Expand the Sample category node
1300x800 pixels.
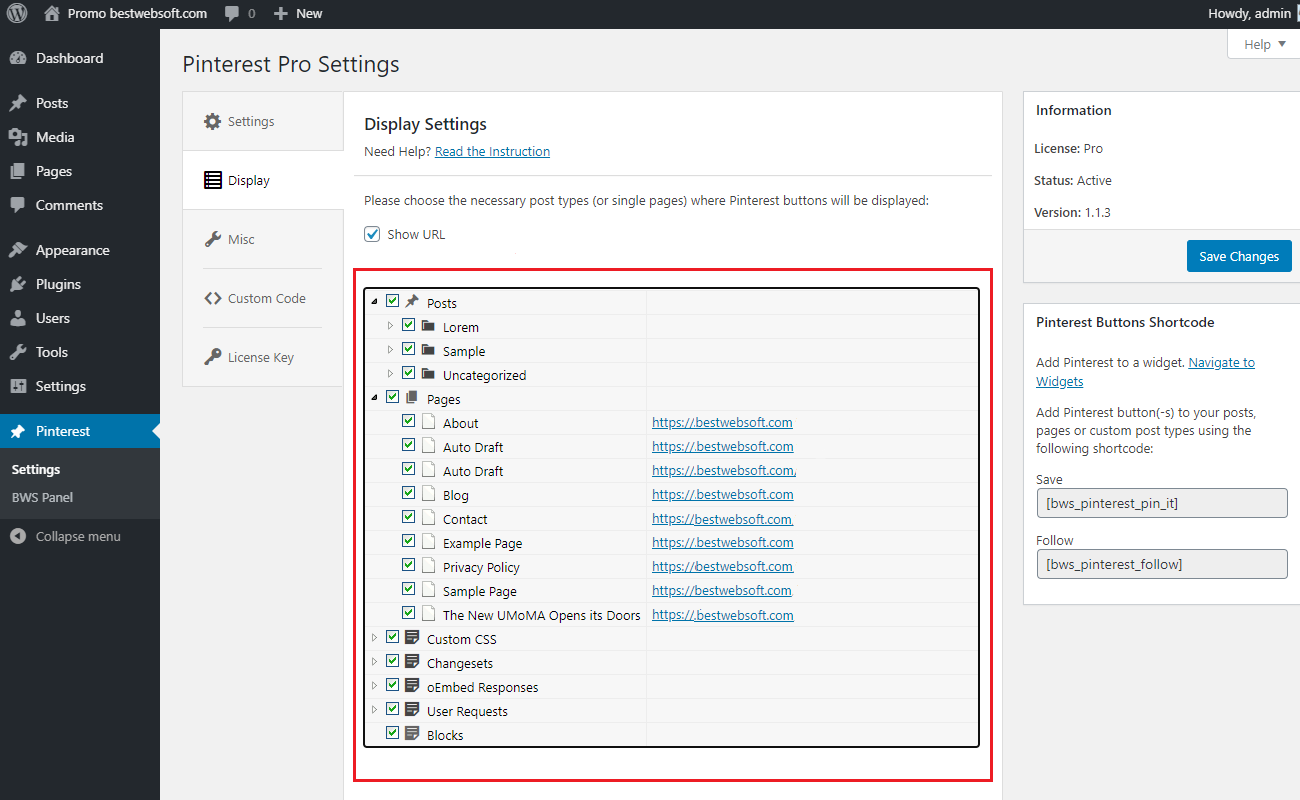(x=390, y=350)
